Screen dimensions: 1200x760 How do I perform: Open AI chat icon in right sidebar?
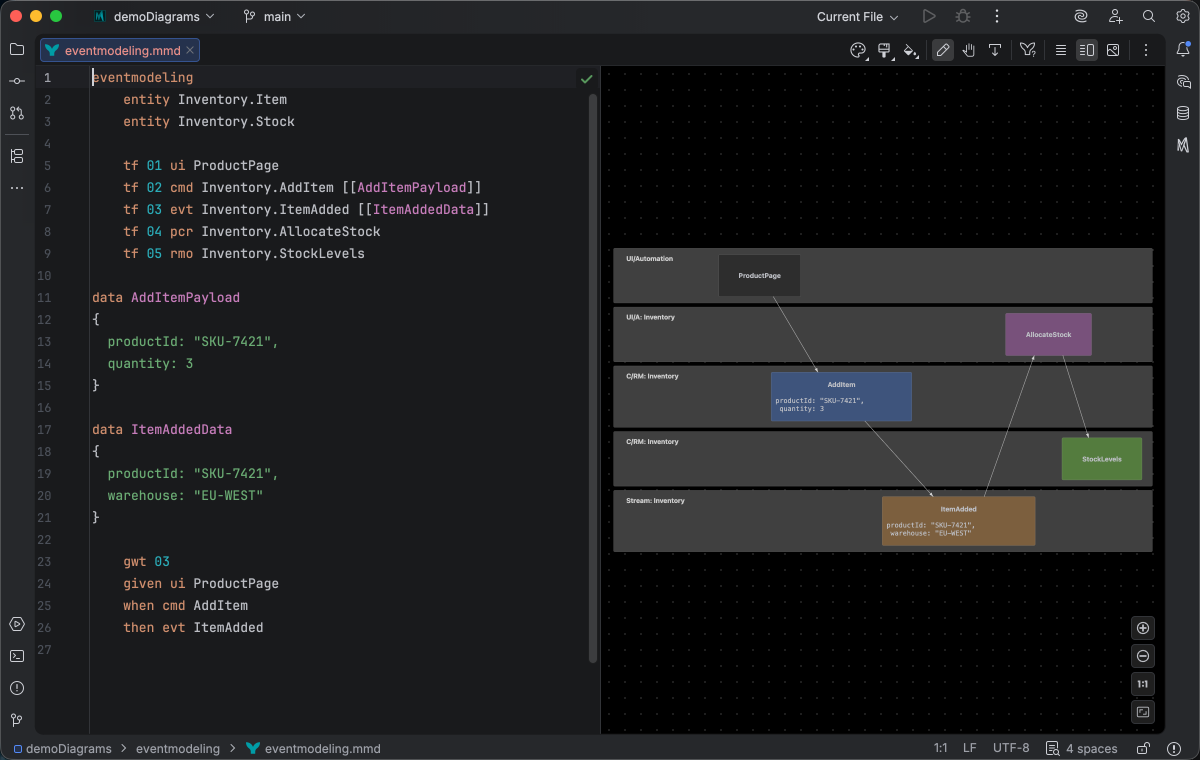coord(1183,81)
